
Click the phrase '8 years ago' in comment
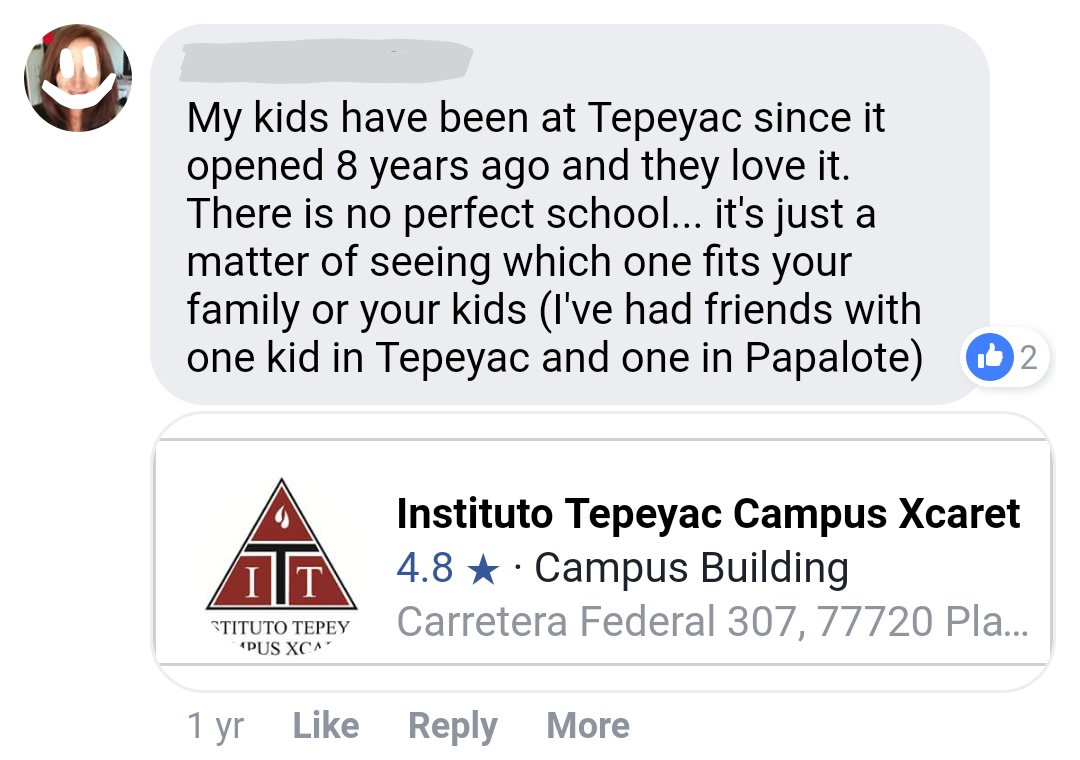444,167
